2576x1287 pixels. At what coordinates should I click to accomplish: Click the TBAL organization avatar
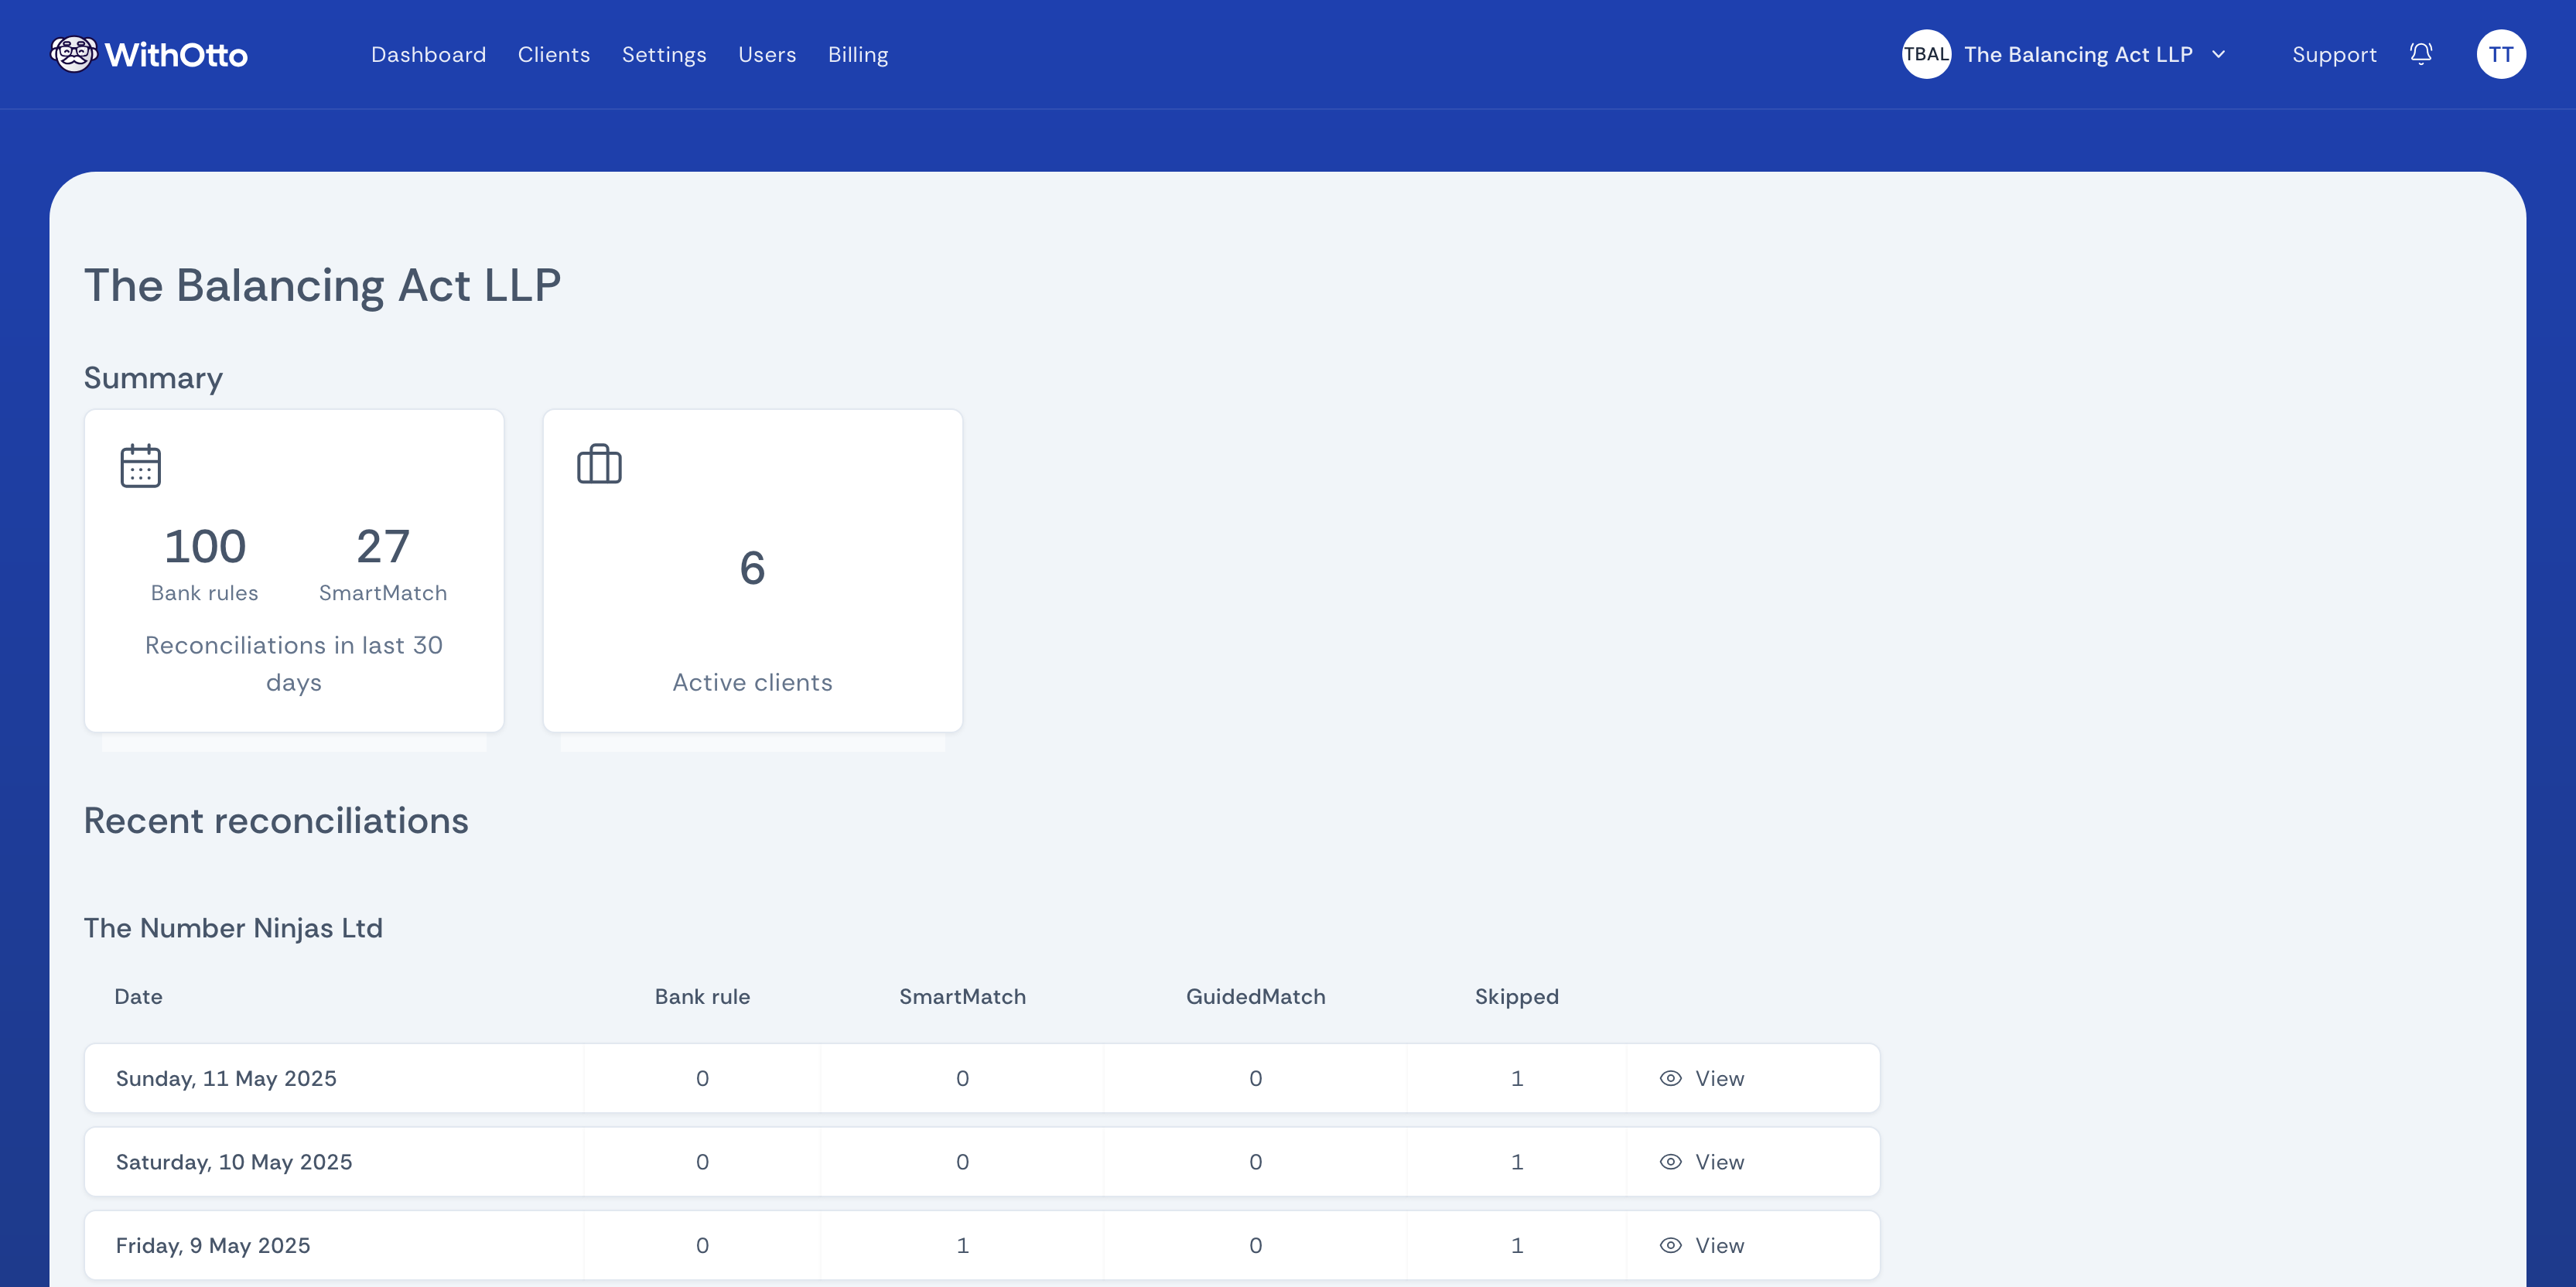(x=1926, y=54)
